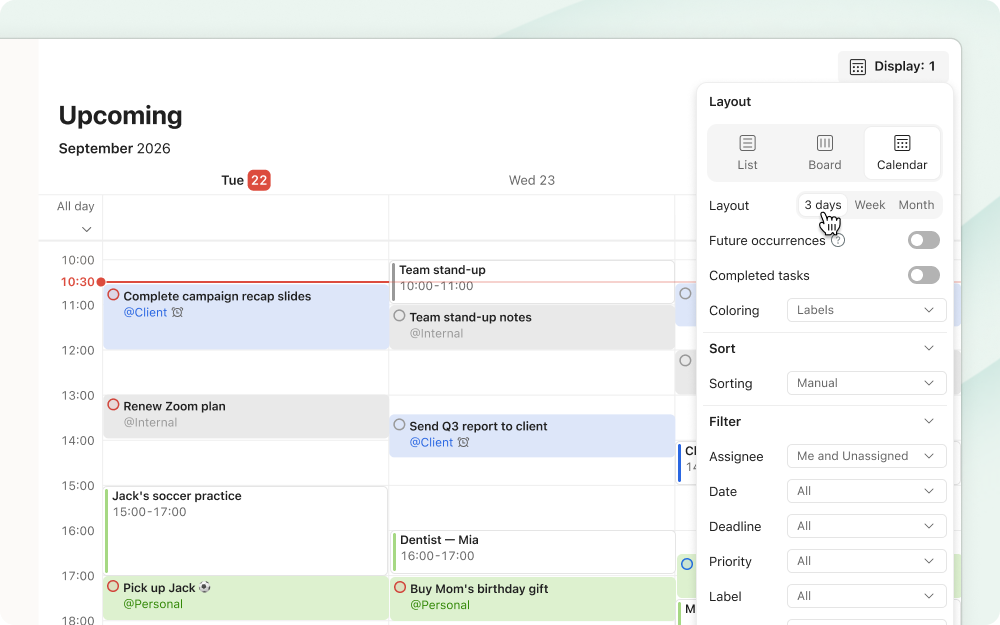The width and height of the screenshot is (1000, 625).
Task: Open Jack's soccer practice event
Action: (x=246, y=531)
